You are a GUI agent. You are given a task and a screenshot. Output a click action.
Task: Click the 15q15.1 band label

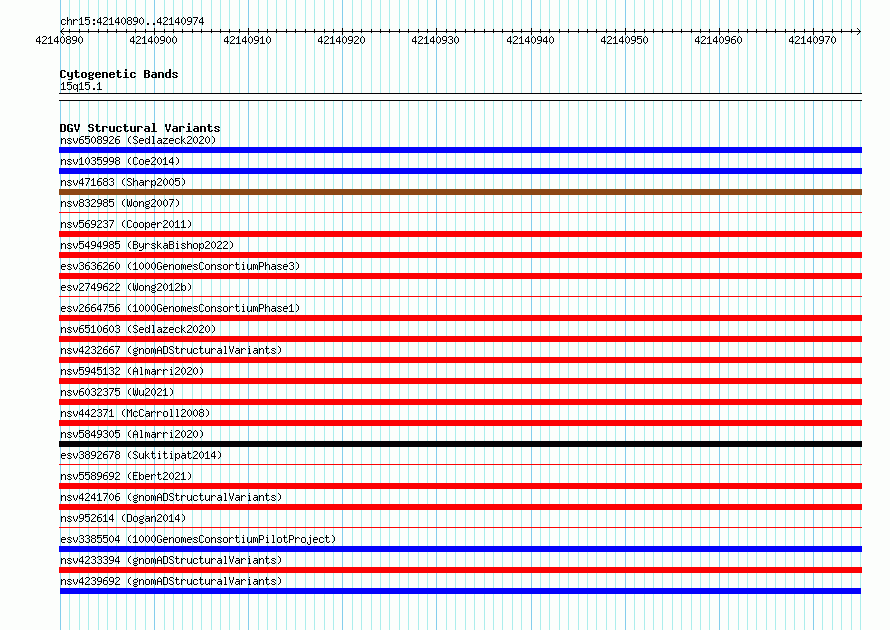click(81, 86)
